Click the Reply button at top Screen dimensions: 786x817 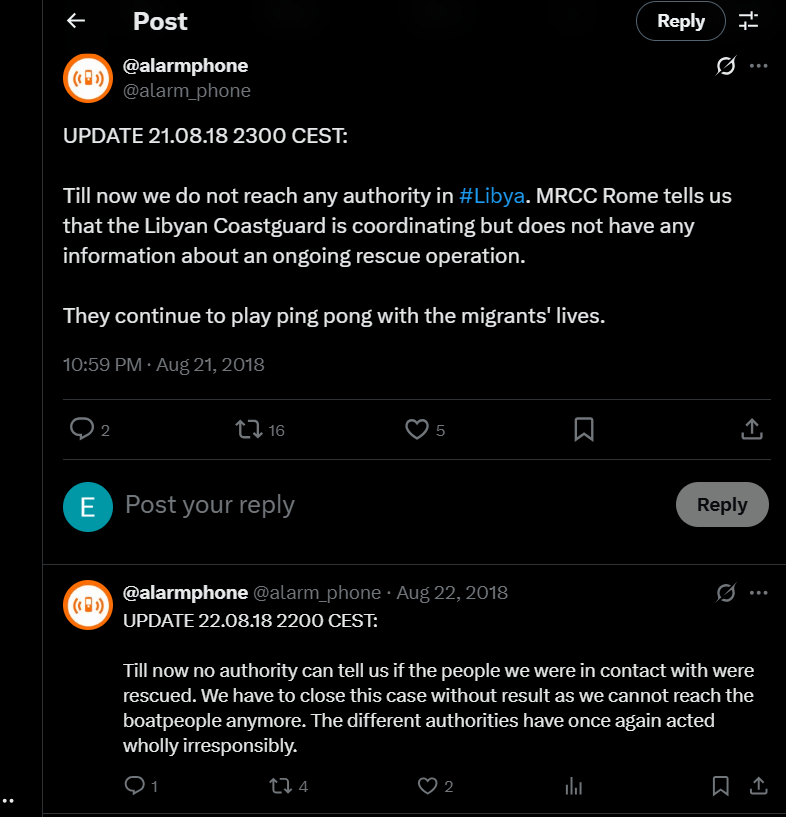coord(681,21)
